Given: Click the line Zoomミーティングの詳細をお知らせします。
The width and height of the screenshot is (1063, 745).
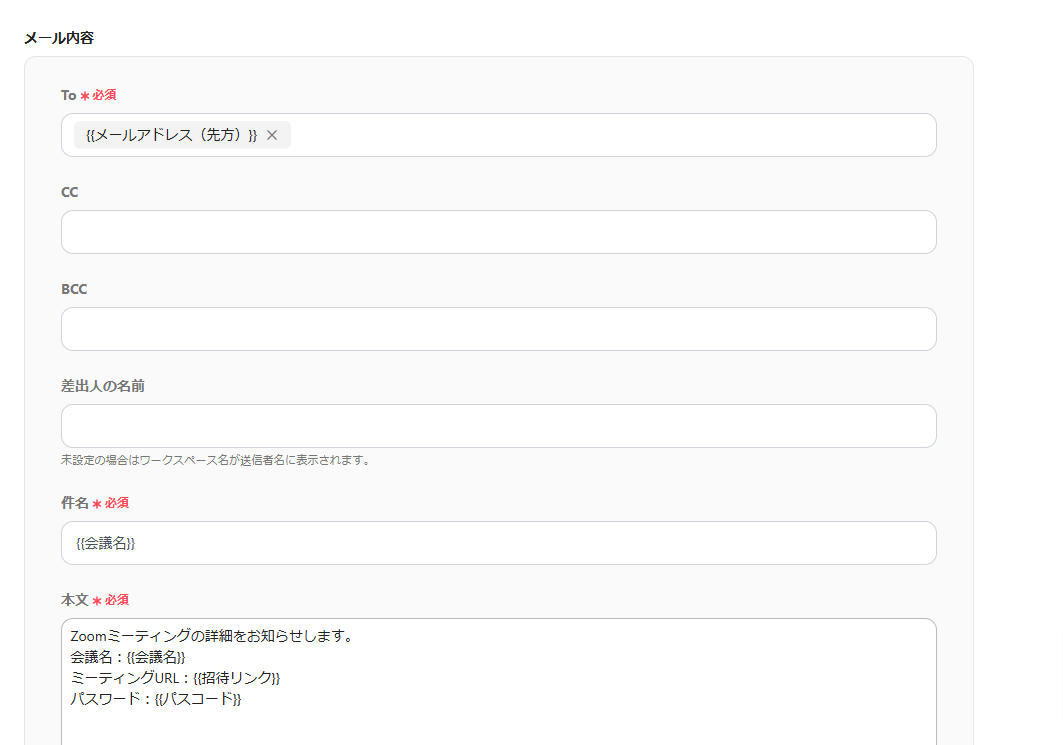Looking at the screenshot, I should pyautogui.click(x=212, y=636).
